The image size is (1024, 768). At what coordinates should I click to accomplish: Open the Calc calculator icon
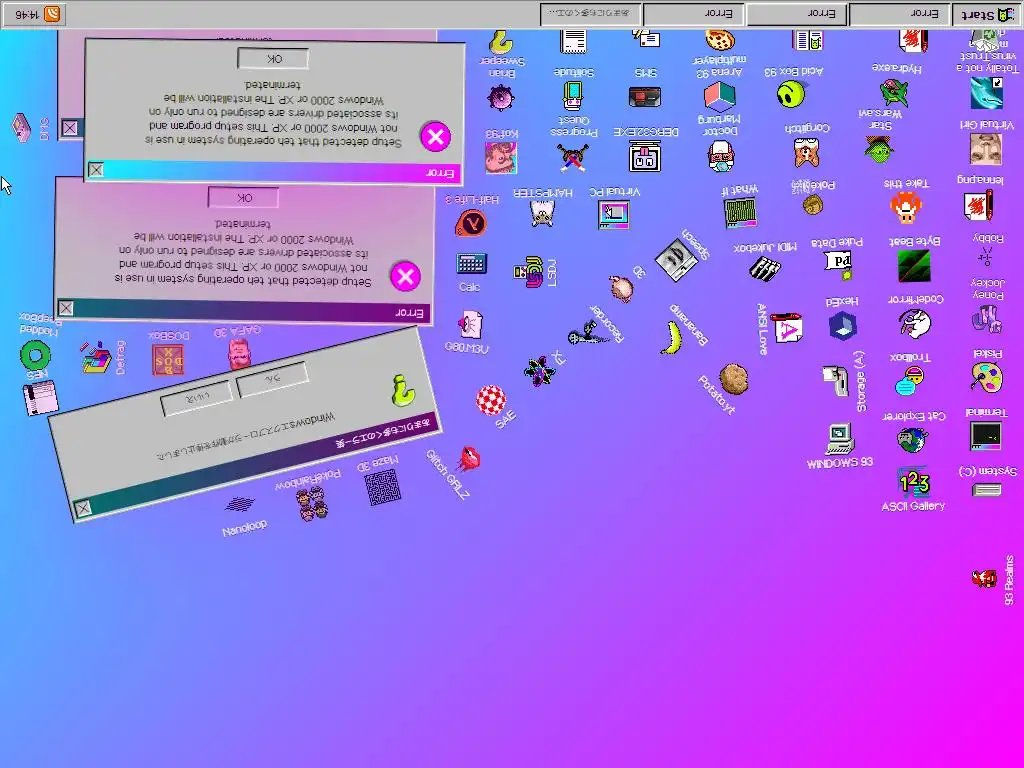(x=471, y=264)
